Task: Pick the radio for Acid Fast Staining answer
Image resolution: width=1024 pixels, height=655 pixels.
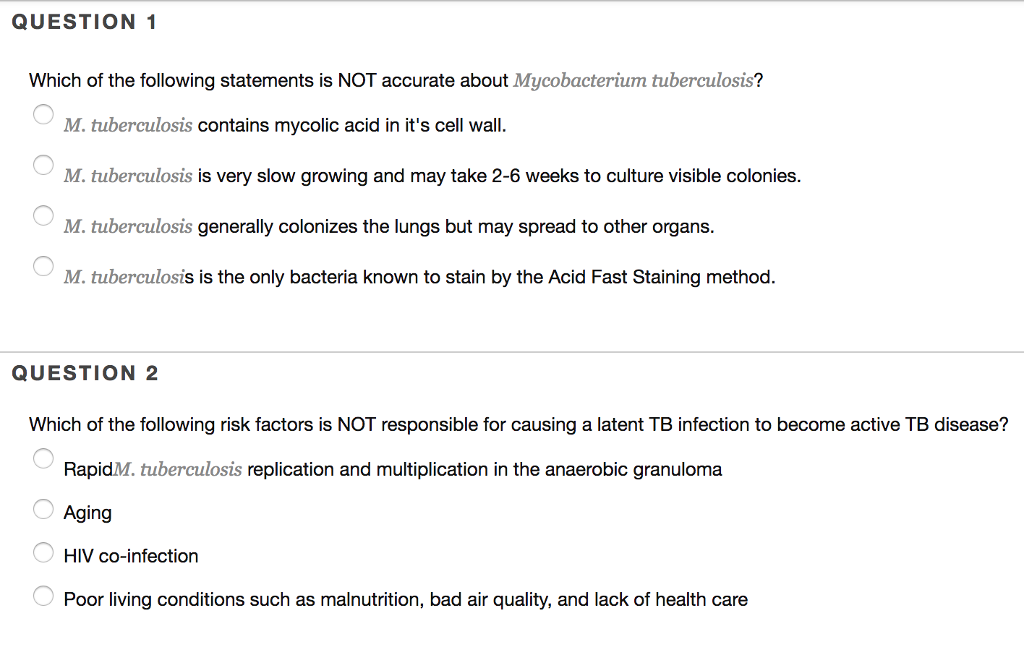Action: [42, 265]
